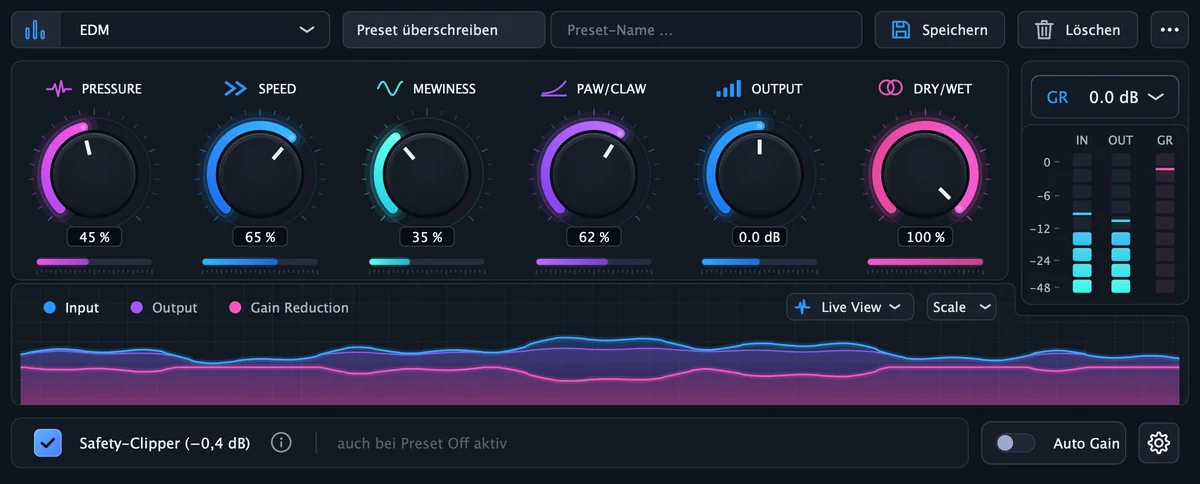Click the pink DRY/WET horizontal slider bar
The height and width of the screenshot is (484, 1200).
(x=926, y=262)
